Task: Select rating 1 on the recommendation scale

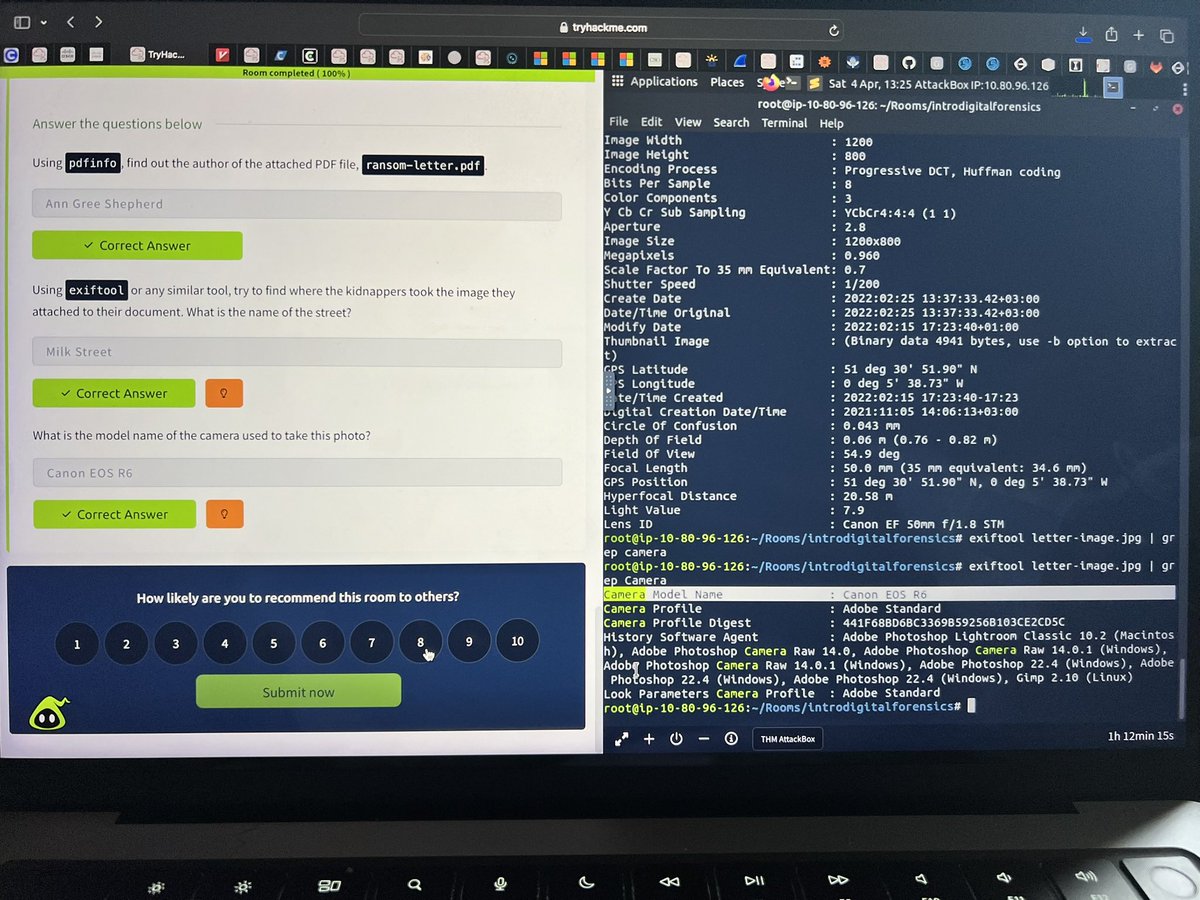Action: click(77, 644)
